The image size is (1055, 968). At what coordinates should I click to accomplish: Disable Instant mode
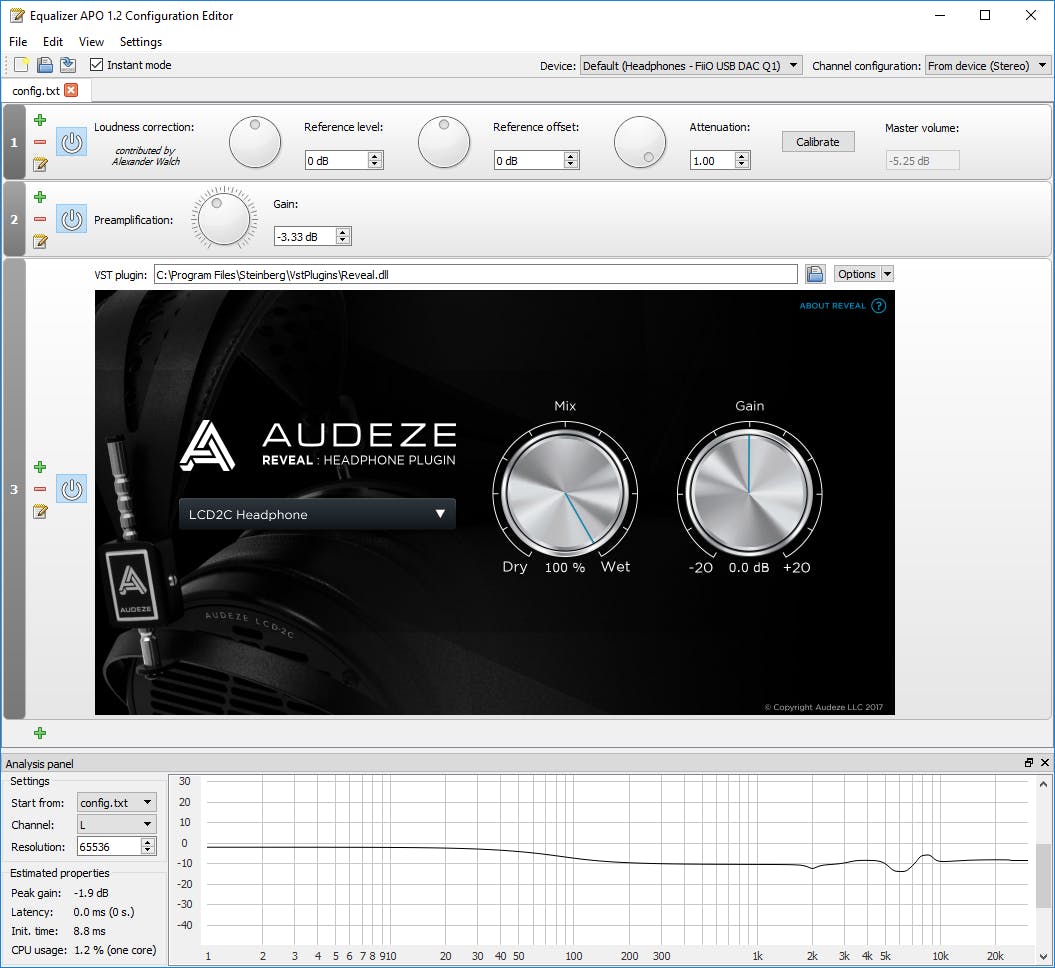pos(95,64)
